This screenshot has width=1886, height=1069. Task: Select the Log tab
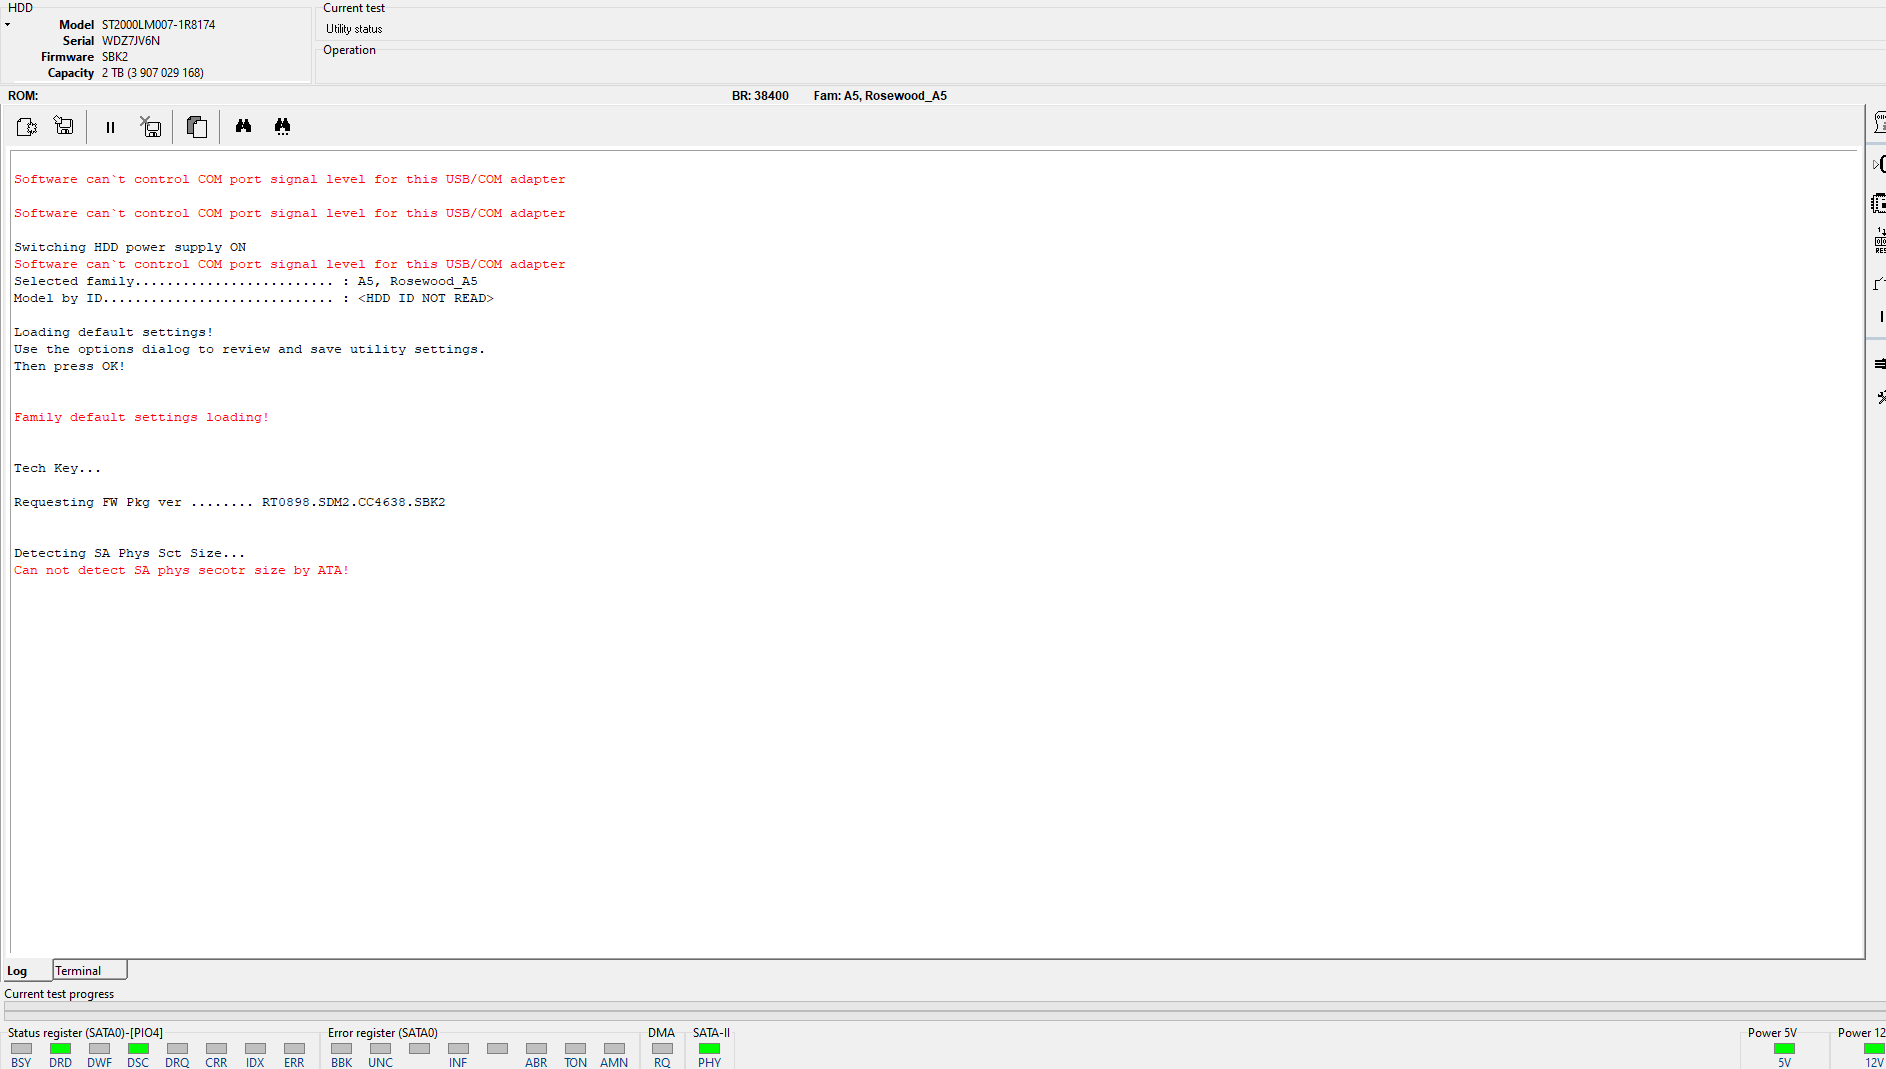point(18,971)
